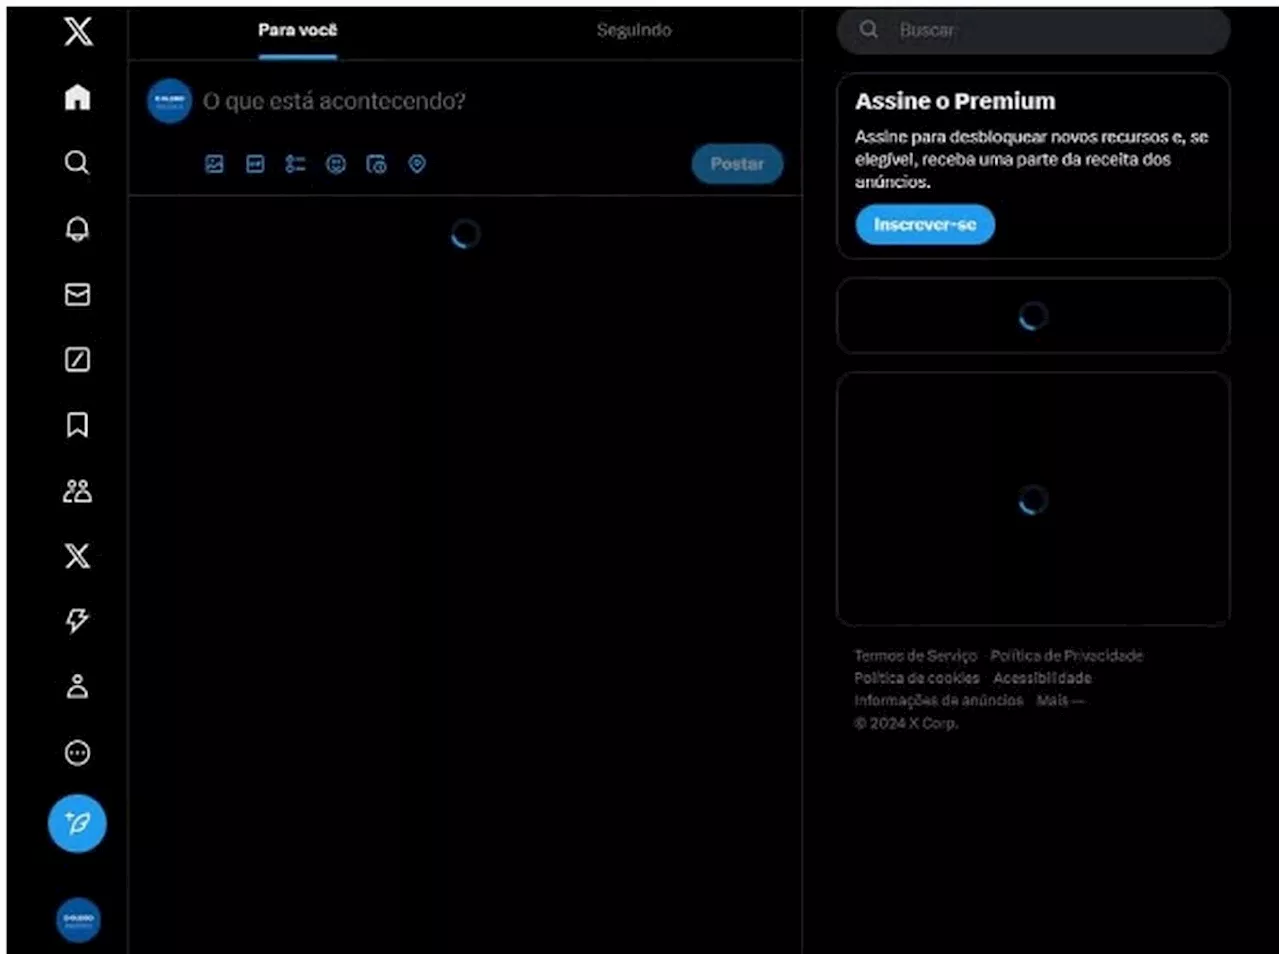Image resolution: width=1280 pixels, height=954 pixels.
Task: Click the Inscrever-se button
Action: (925, 224)
